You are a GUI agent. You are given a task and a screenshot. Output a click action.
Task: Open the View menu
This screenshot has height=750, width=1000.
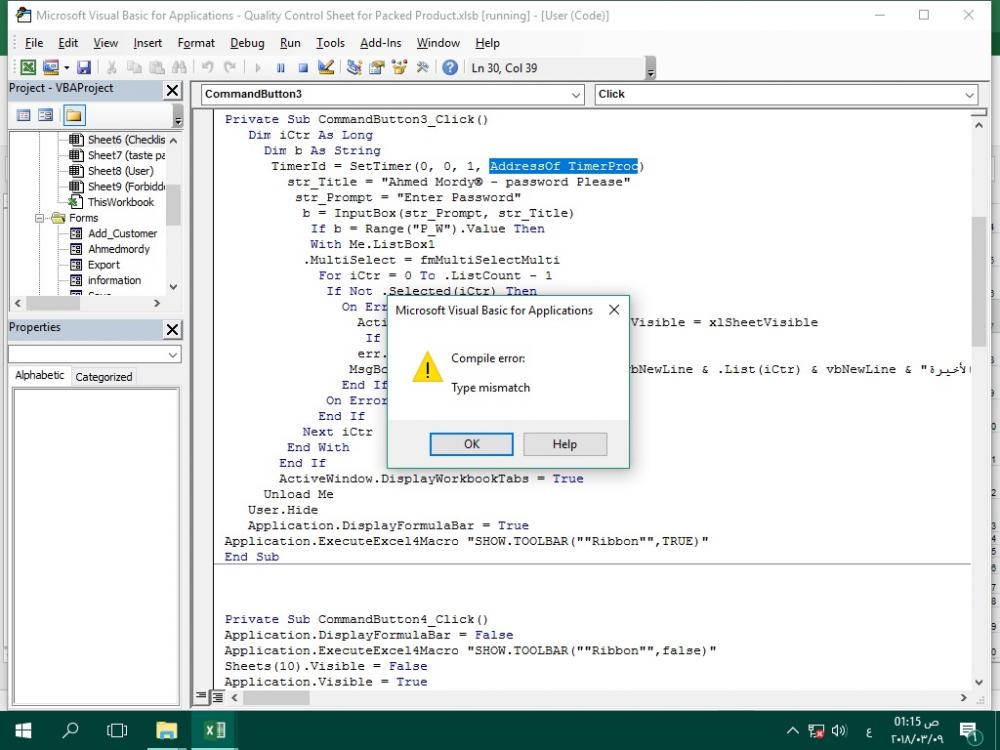tap(105, 43)
